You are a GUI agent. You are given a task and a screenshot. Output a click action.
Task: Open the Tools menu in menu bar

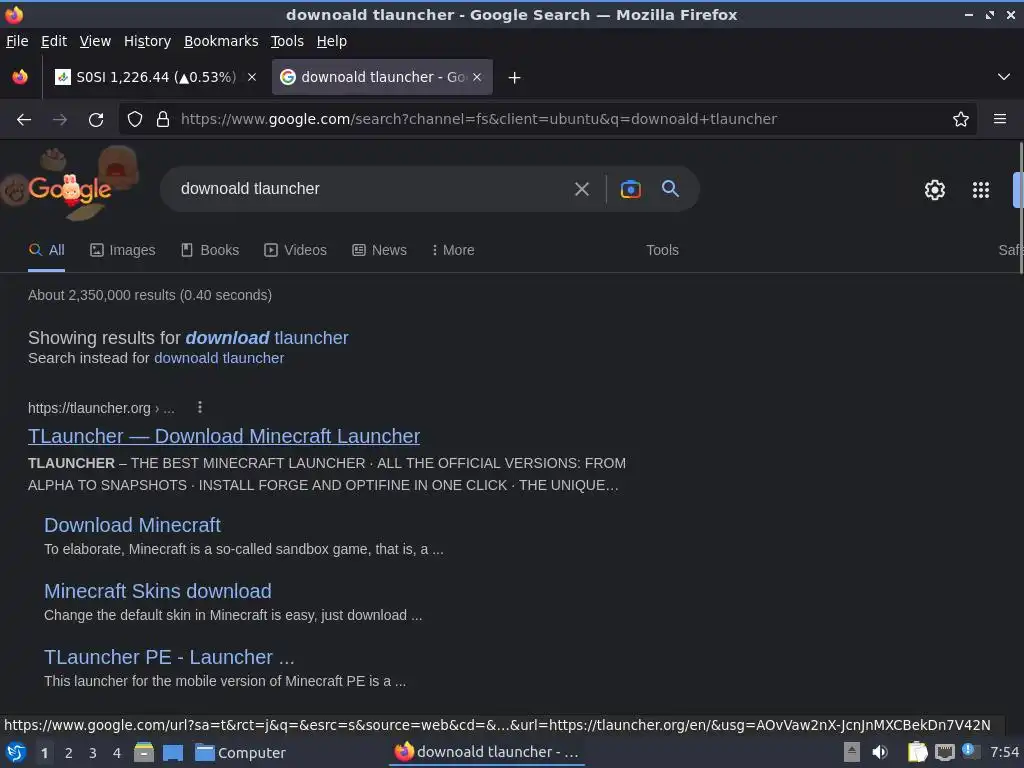(287, 41)
